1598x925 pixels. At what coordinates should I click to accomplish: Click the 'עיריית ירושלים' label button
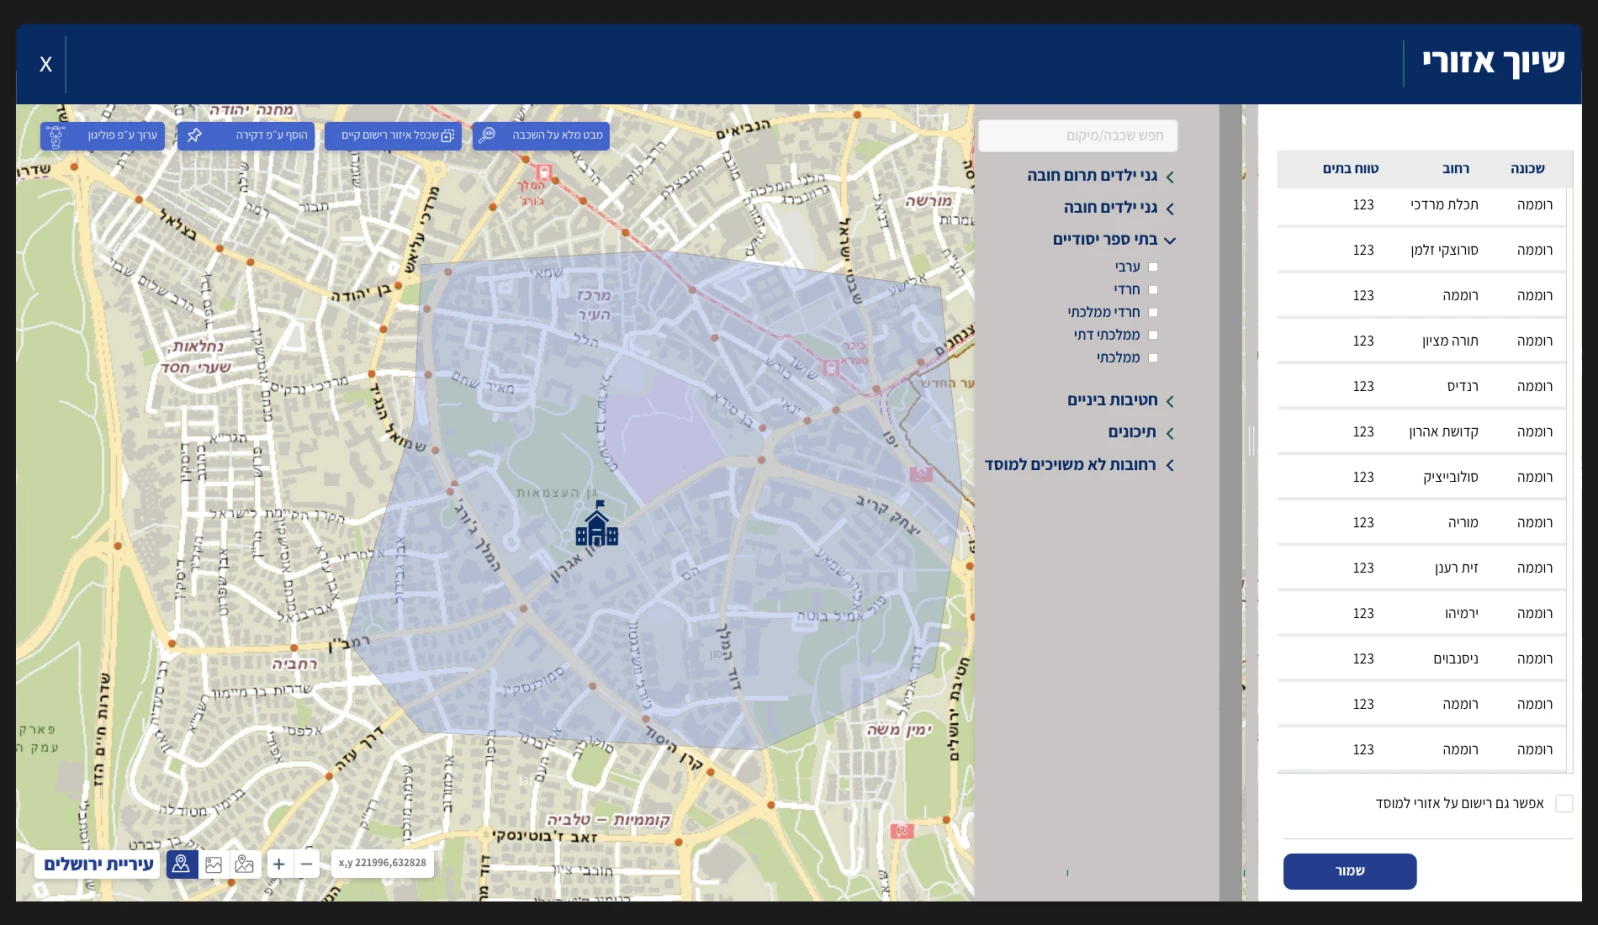coord(98,864)
